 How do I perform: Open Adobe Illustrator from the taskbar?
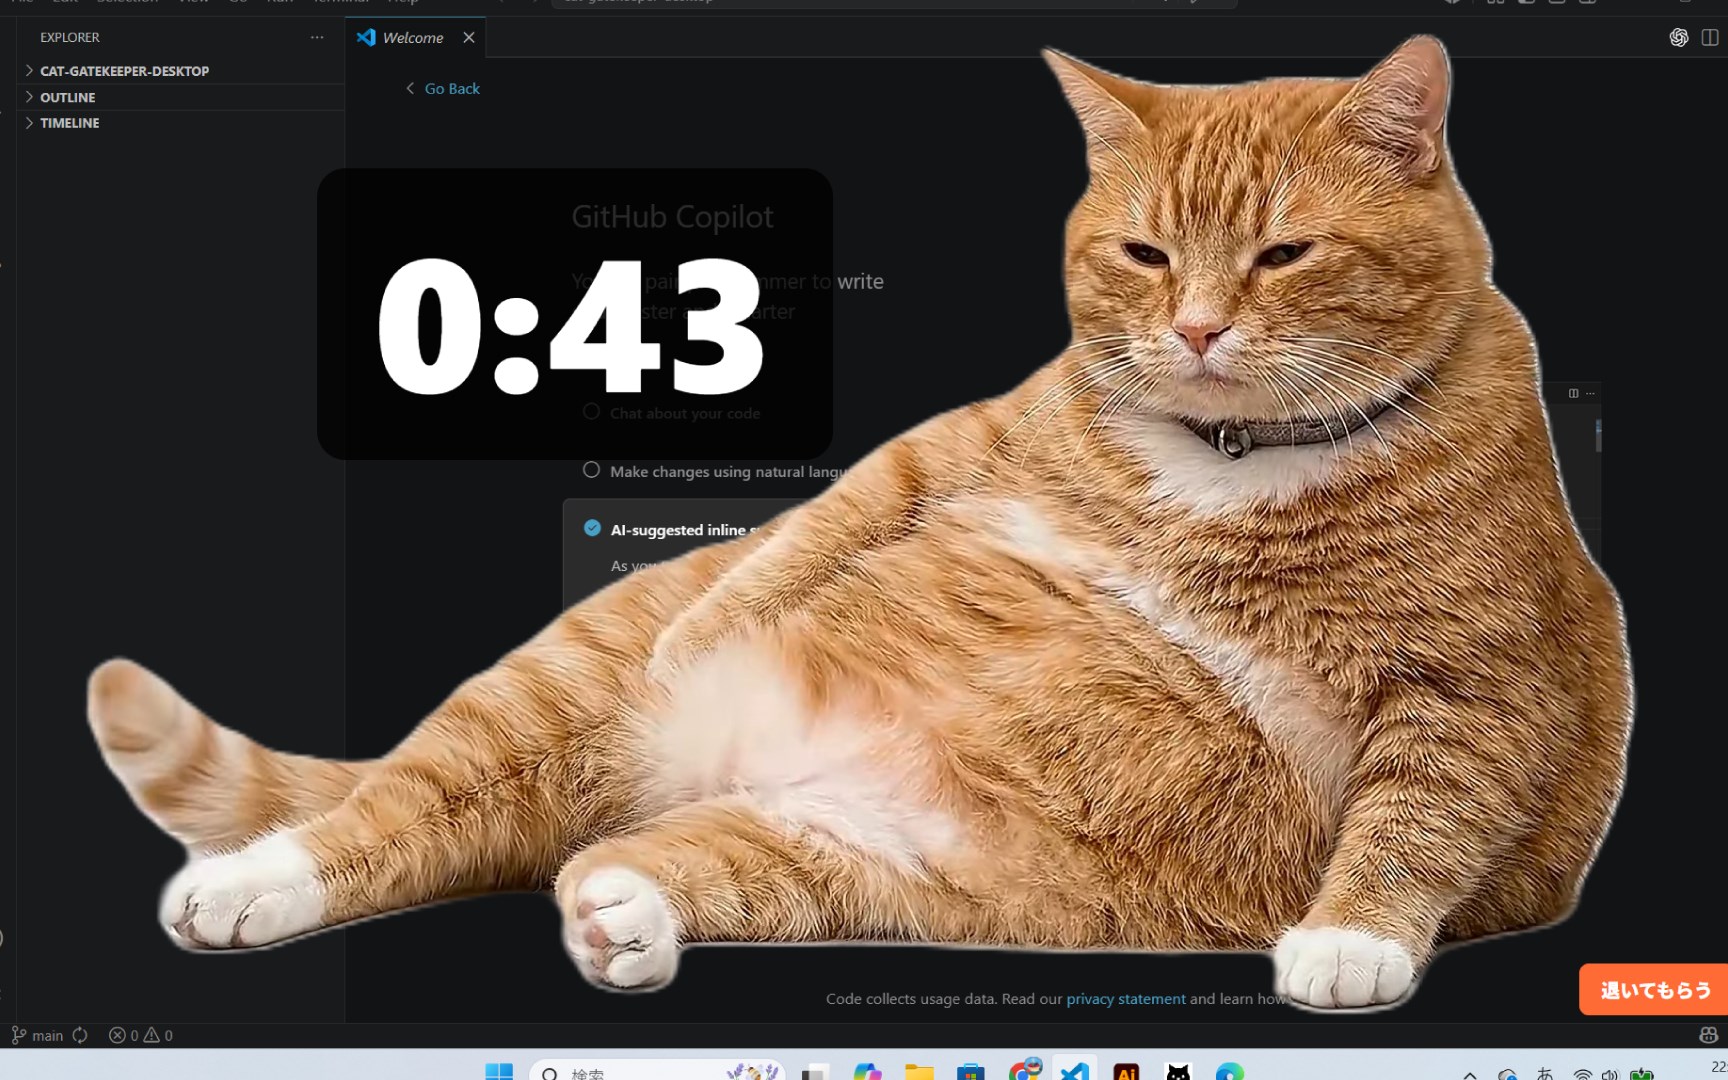(x=1126, y=1070)
